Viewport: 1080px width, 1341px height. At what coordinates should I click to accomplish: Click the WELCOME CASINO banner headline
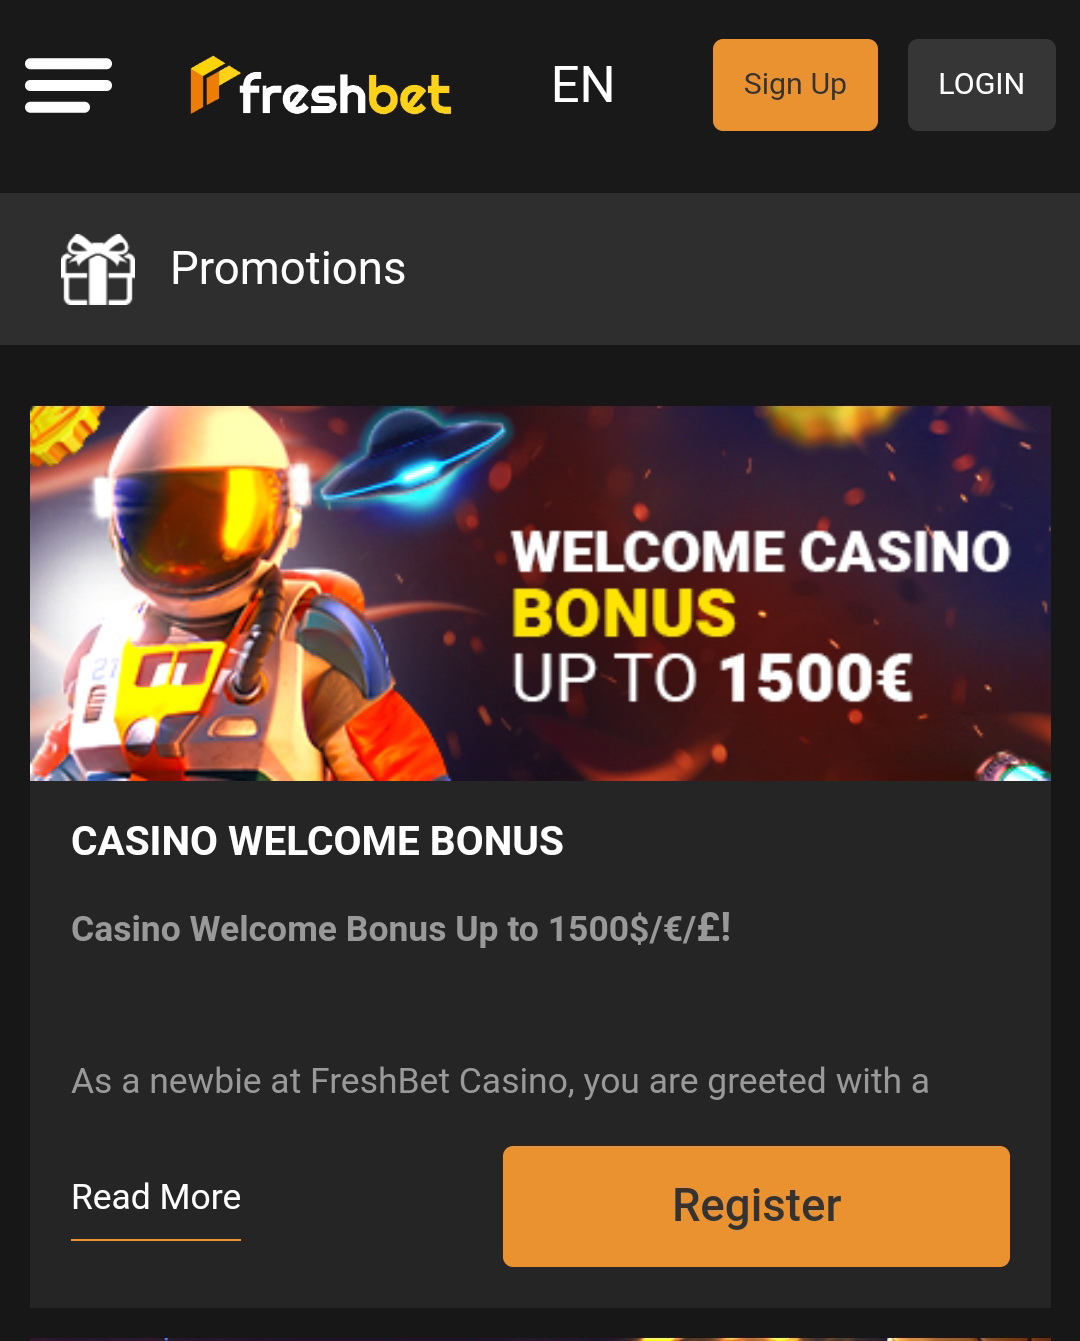tap(761, 552)
